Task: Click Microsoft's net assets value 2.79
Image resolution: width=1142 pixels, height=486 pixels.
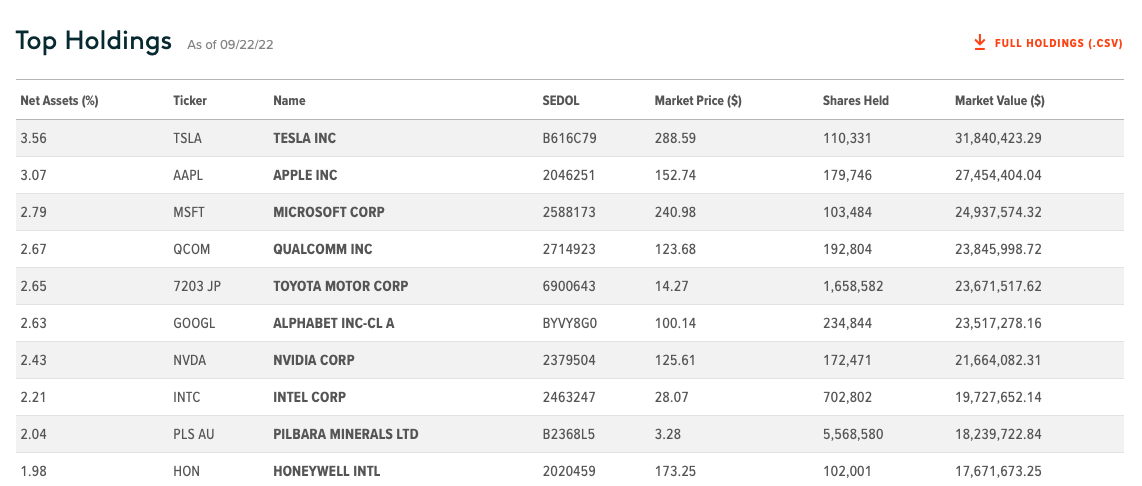Action: tap(34, 212)
